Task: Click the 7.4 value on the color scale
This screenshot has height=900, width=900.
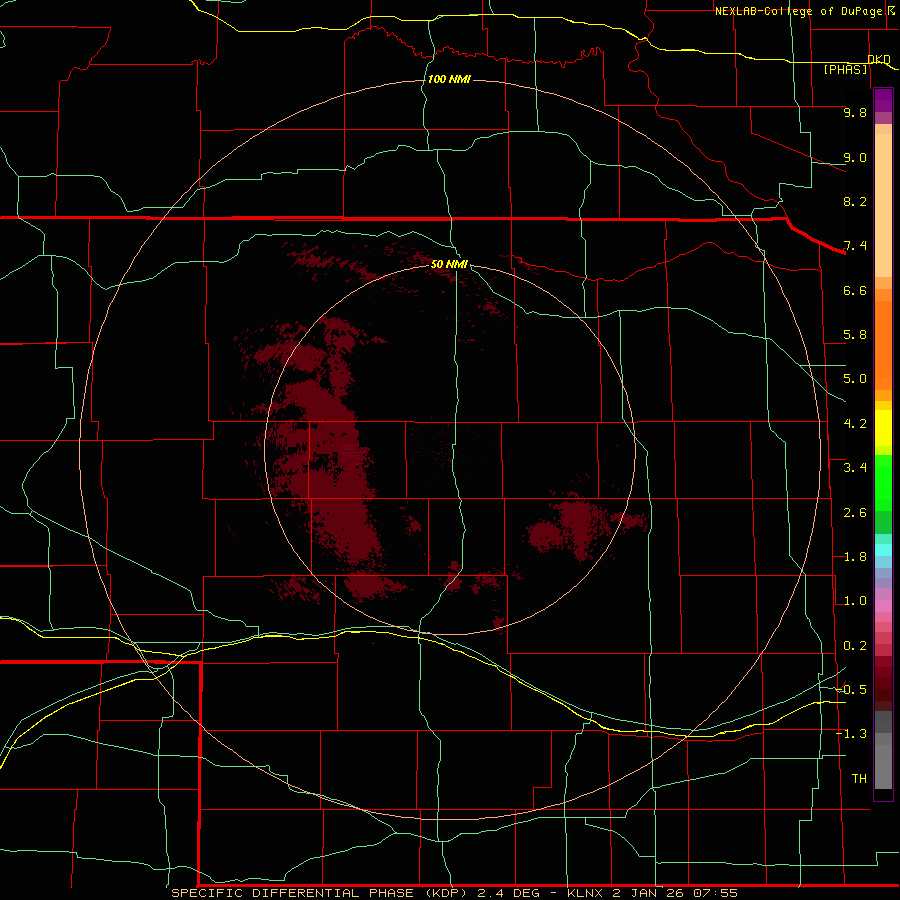Action: [x=855, y=246]
